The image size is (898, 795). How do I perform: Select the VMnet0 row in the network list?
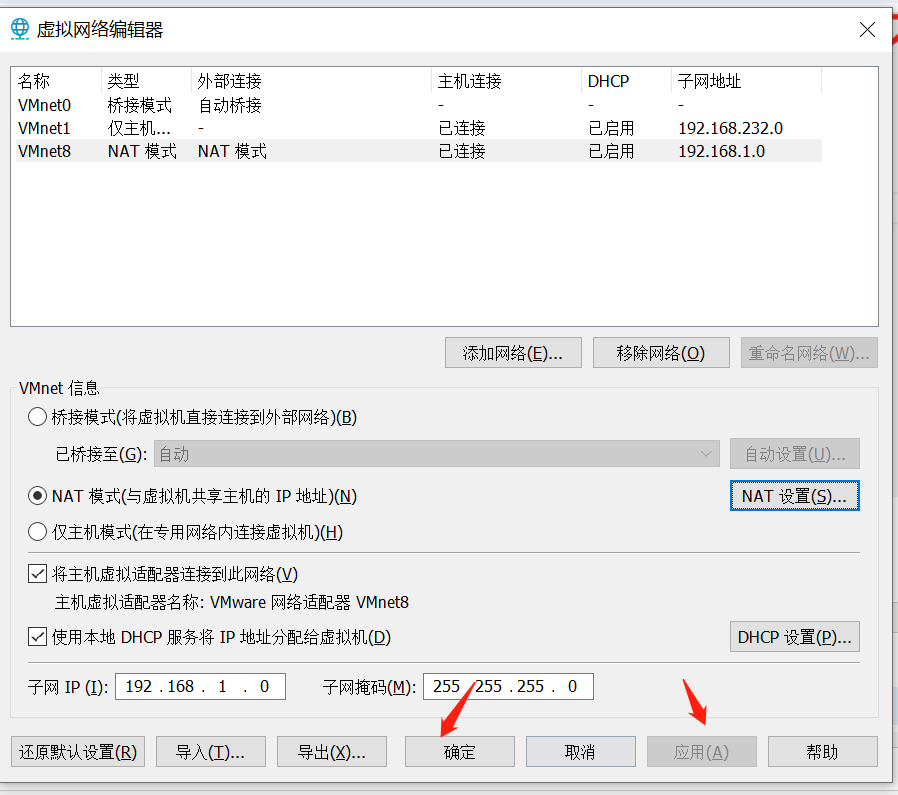point(419,105)
